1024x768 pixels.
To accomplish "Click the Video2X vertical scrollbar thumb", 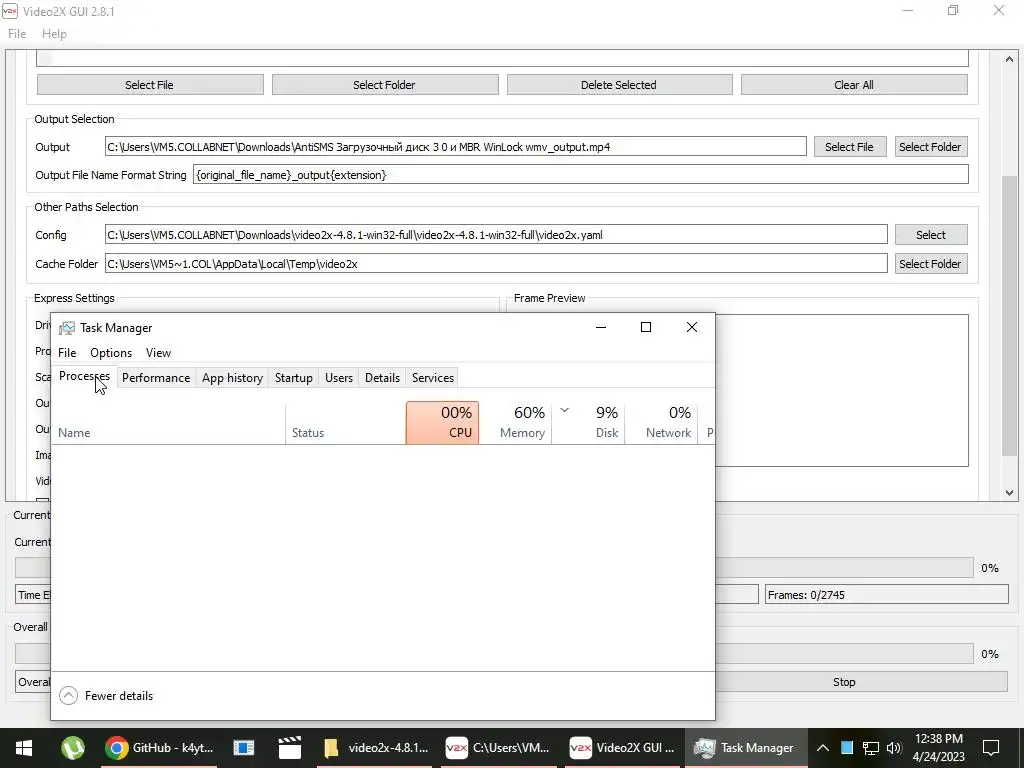I will tap(1010, 315).
